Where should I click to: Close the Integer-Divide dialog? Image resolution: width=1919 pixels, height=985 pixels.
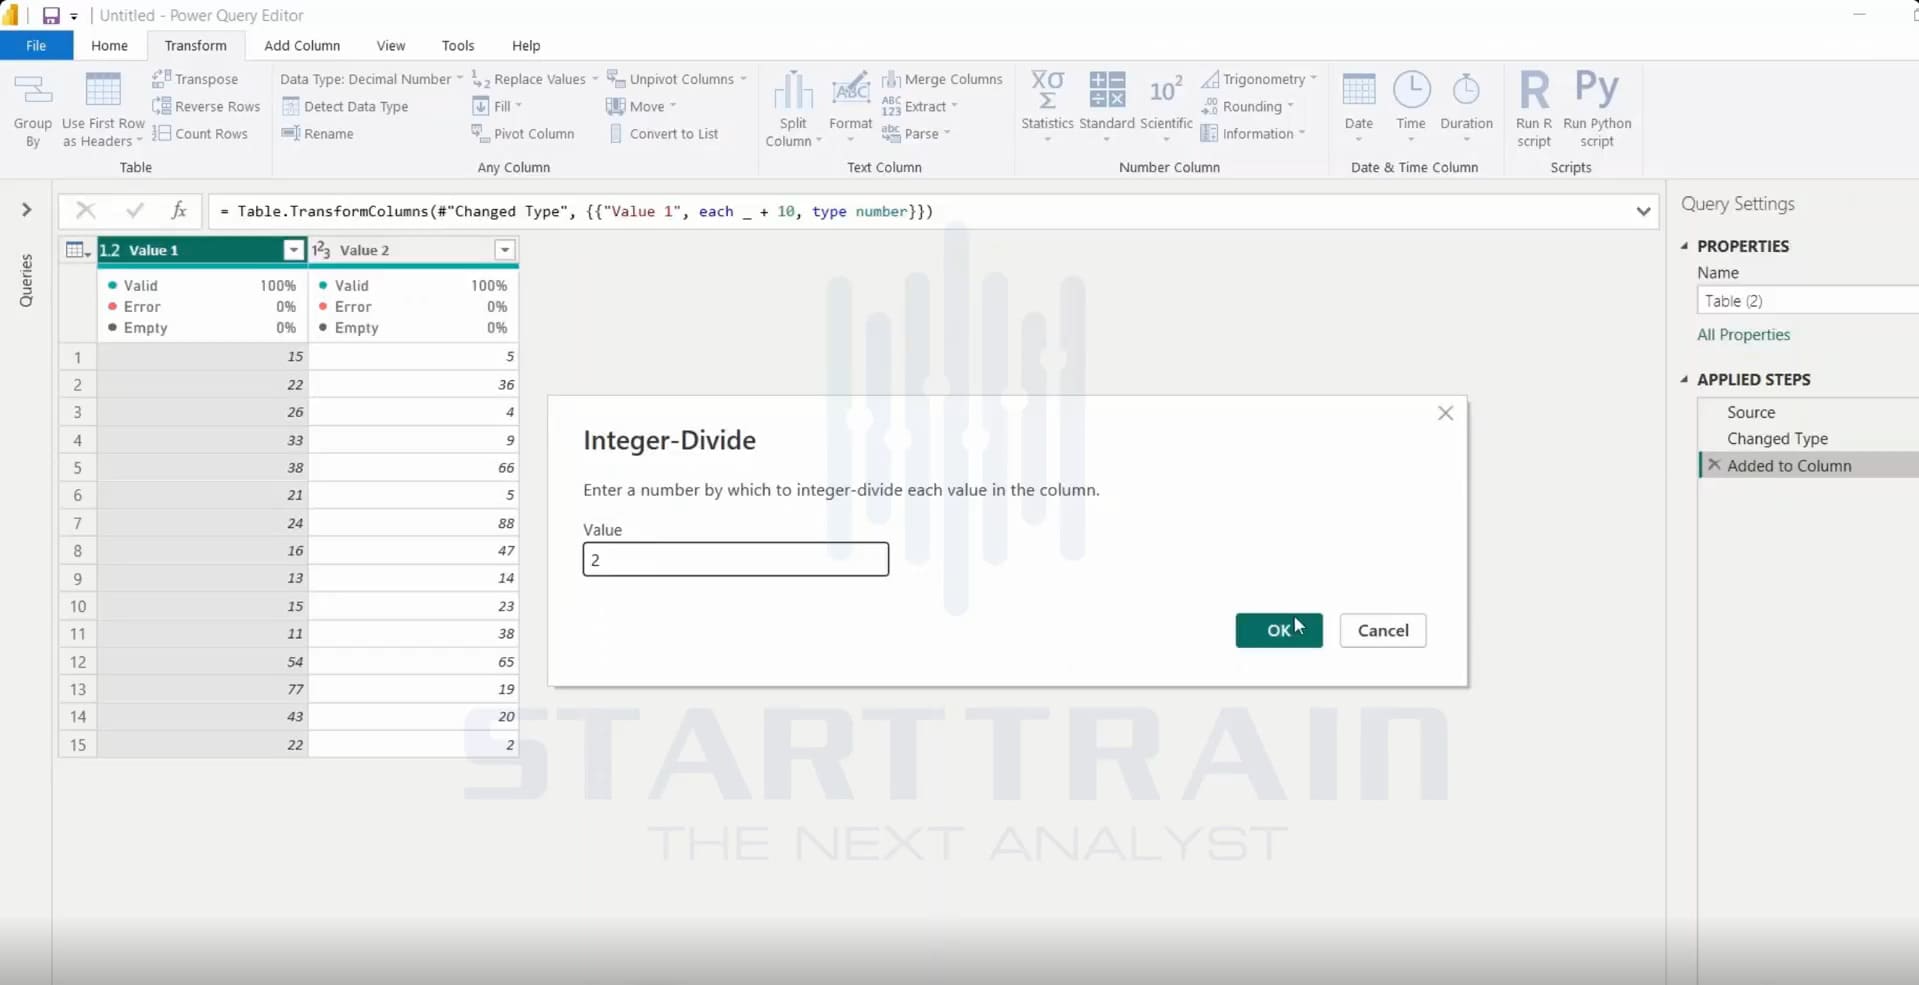click(1445, 413)
